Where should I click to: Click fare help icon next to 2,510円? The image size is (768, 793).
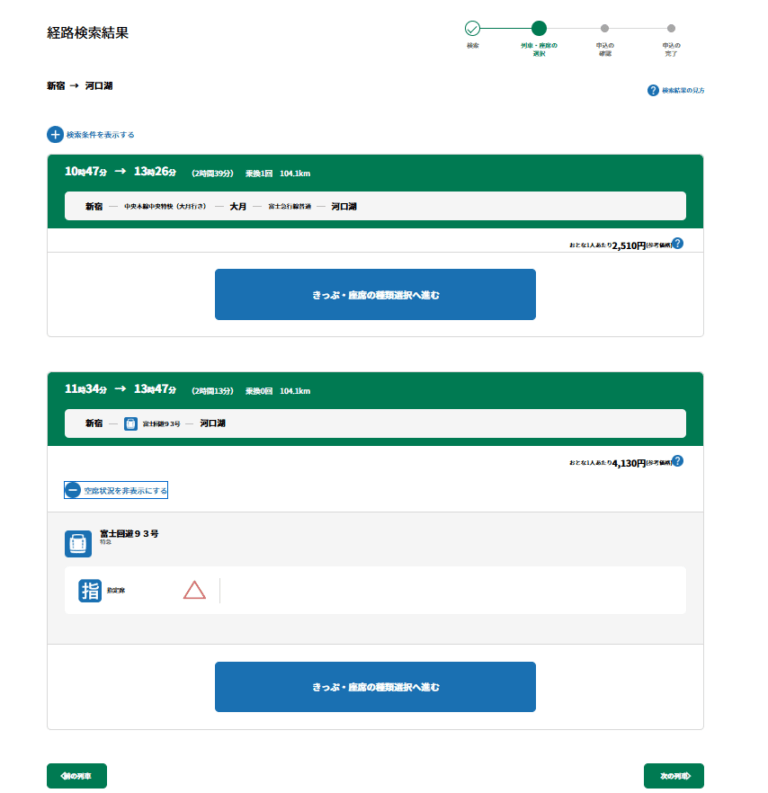click(x=677, y=243)
